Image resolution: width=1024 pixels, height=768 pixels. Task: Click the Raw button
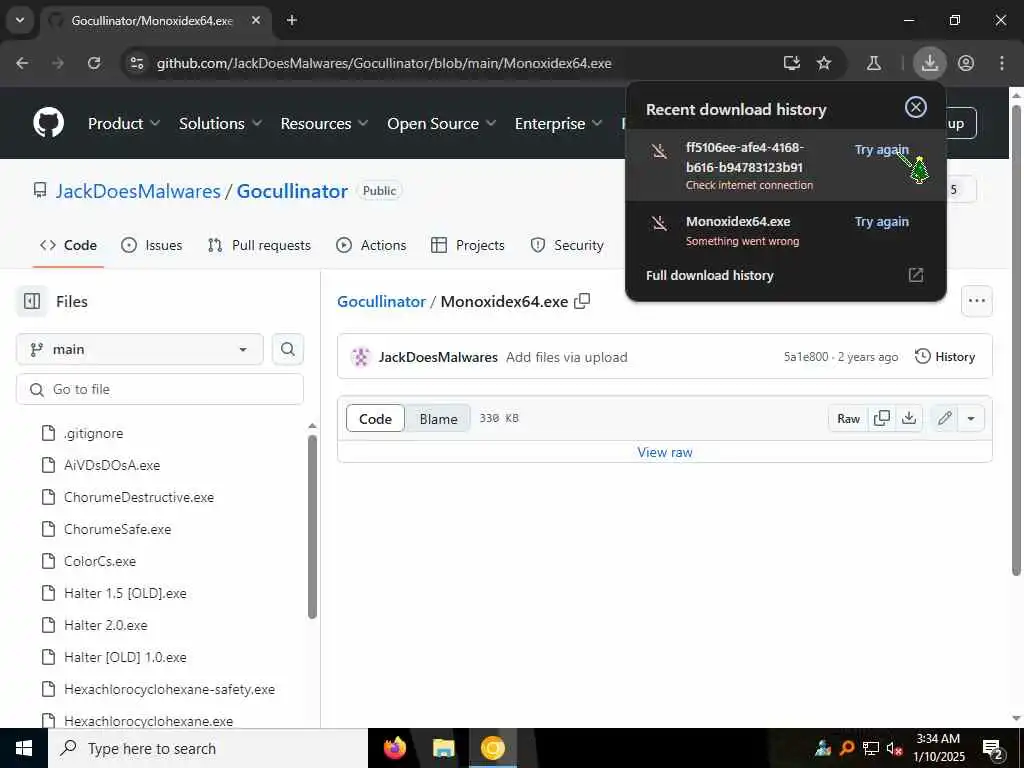[848, 418]
